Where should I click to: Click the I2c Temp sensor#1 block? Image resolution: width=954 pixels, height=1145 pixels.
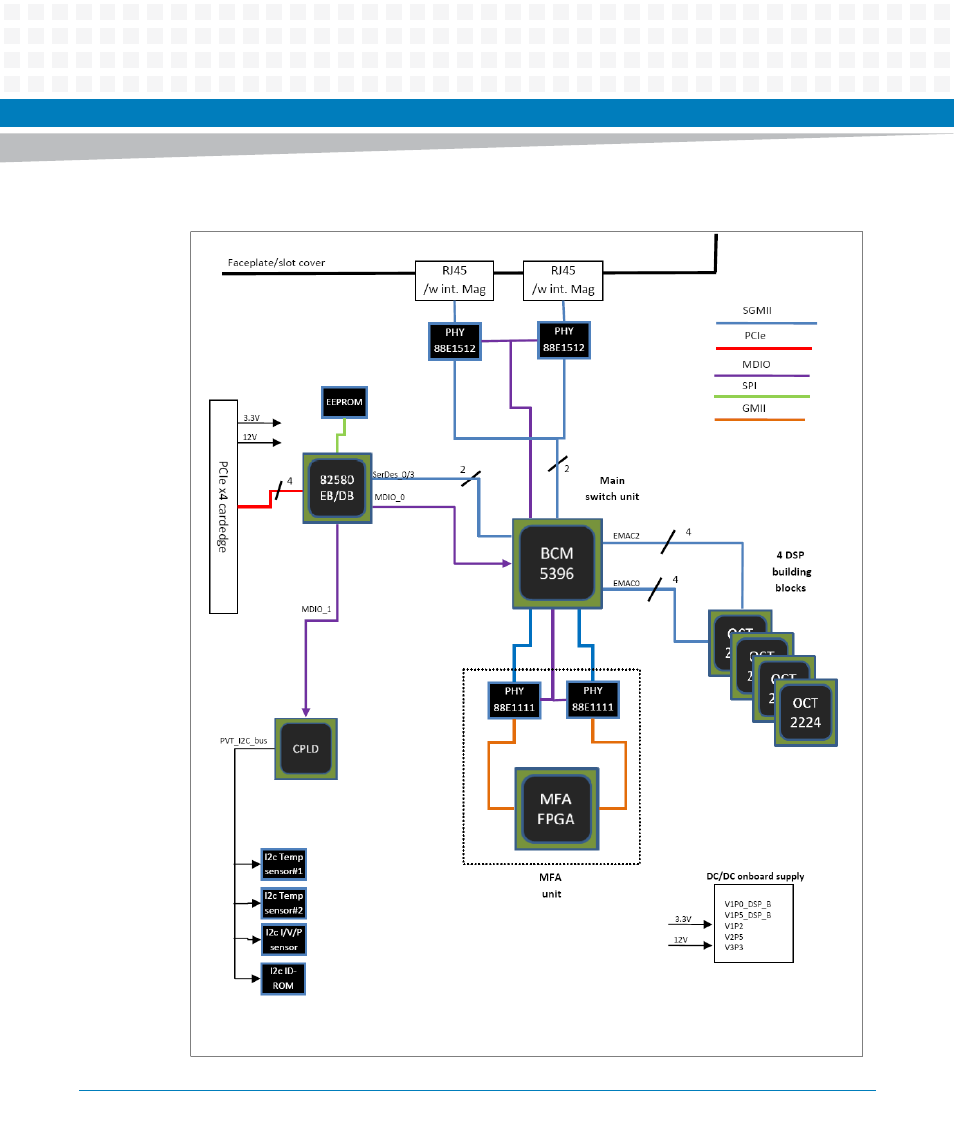[283, 864]
